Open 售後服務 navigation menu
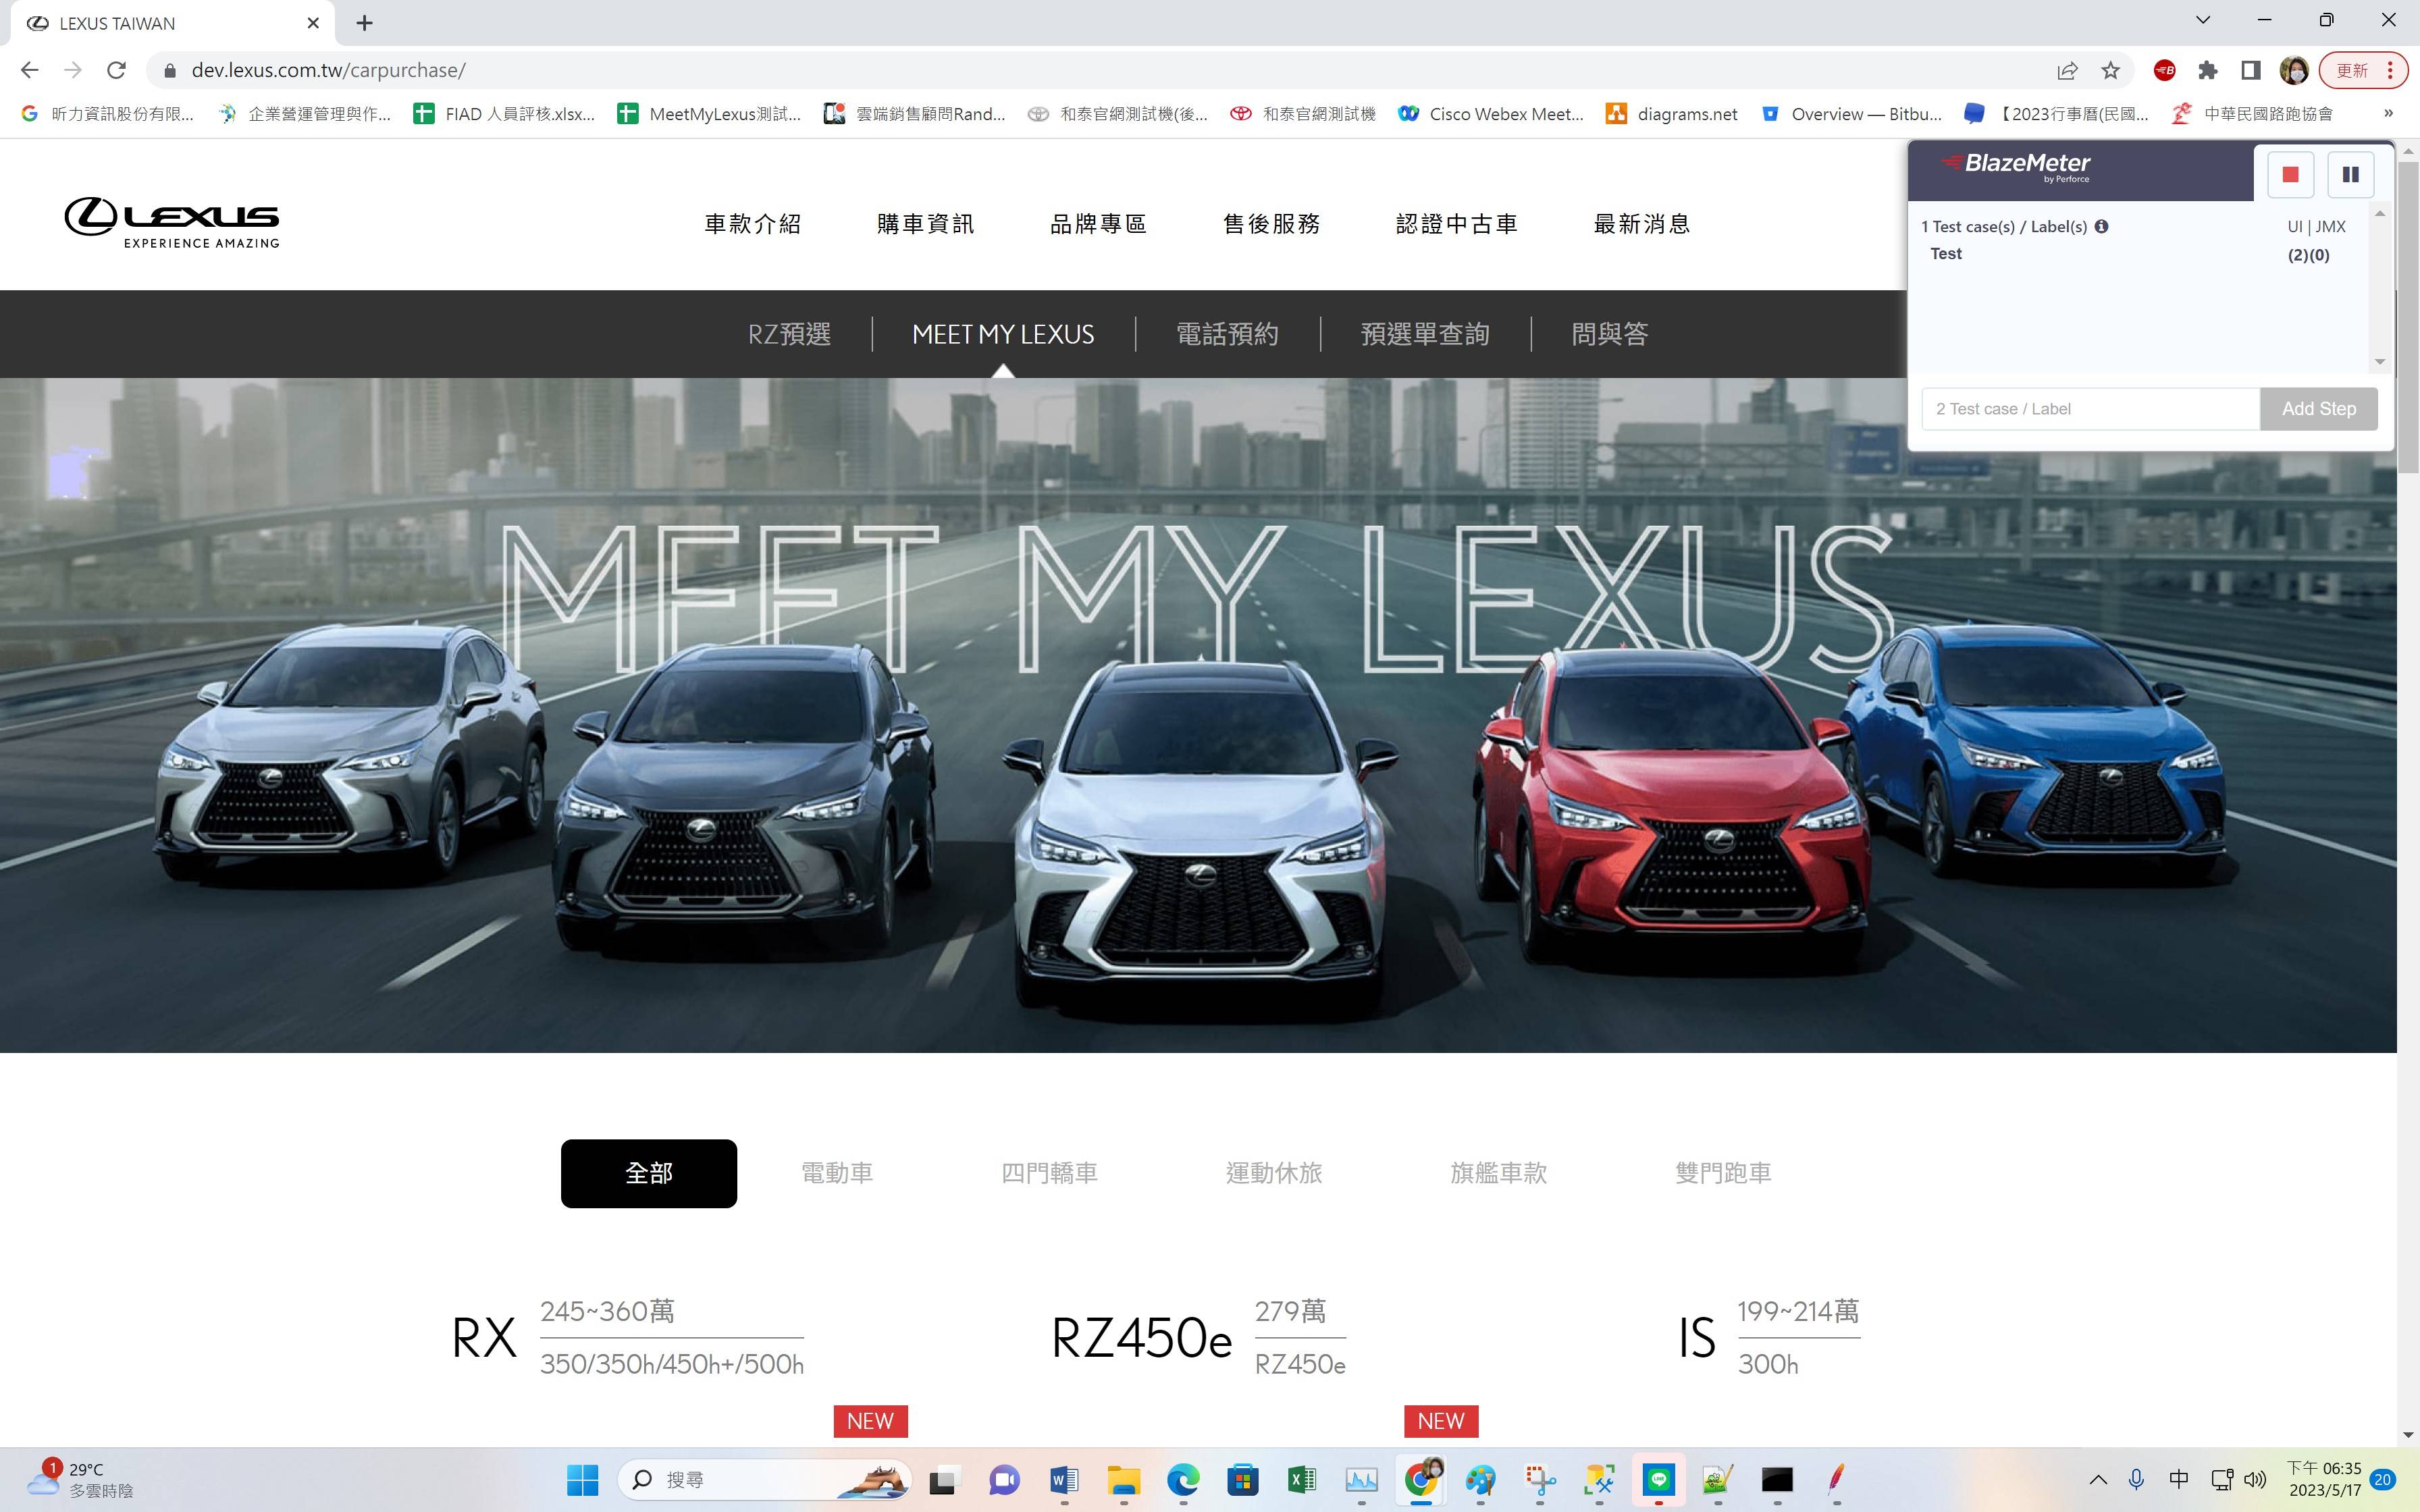 click(1272, 224)
